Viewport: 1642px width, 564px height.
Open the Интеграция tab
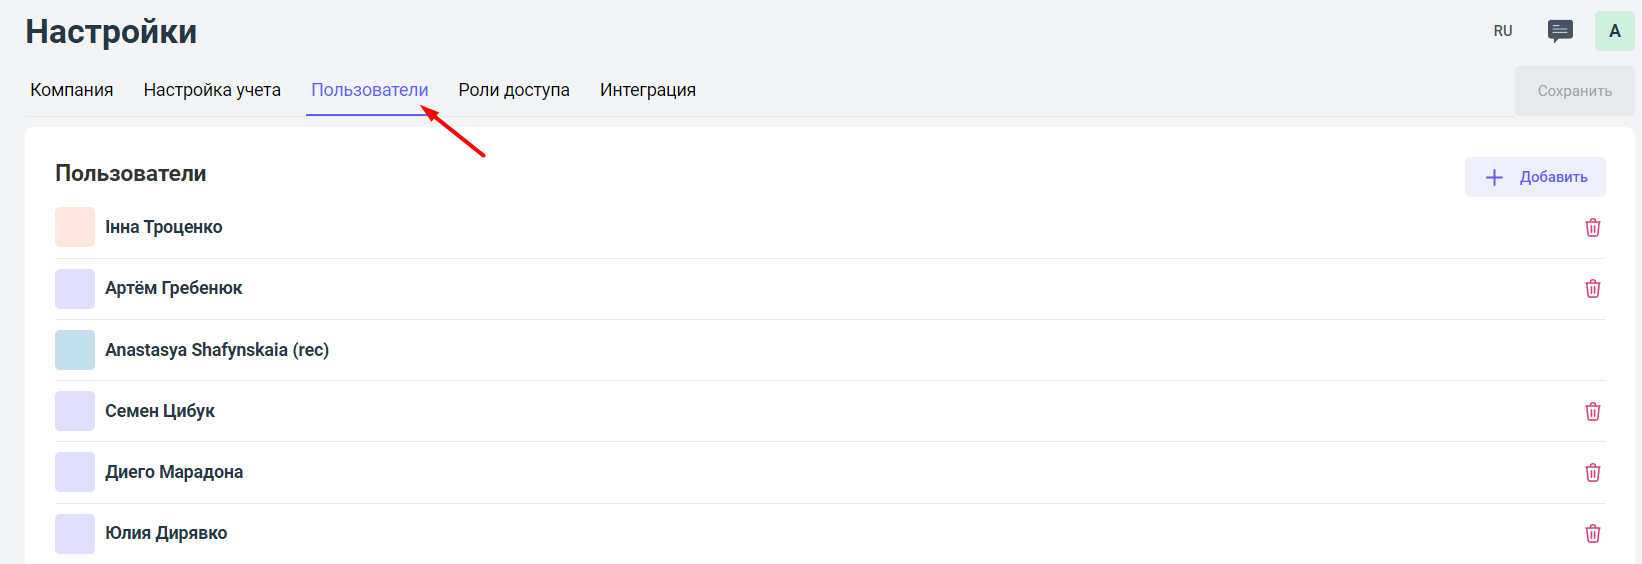(x=647, y=90)
